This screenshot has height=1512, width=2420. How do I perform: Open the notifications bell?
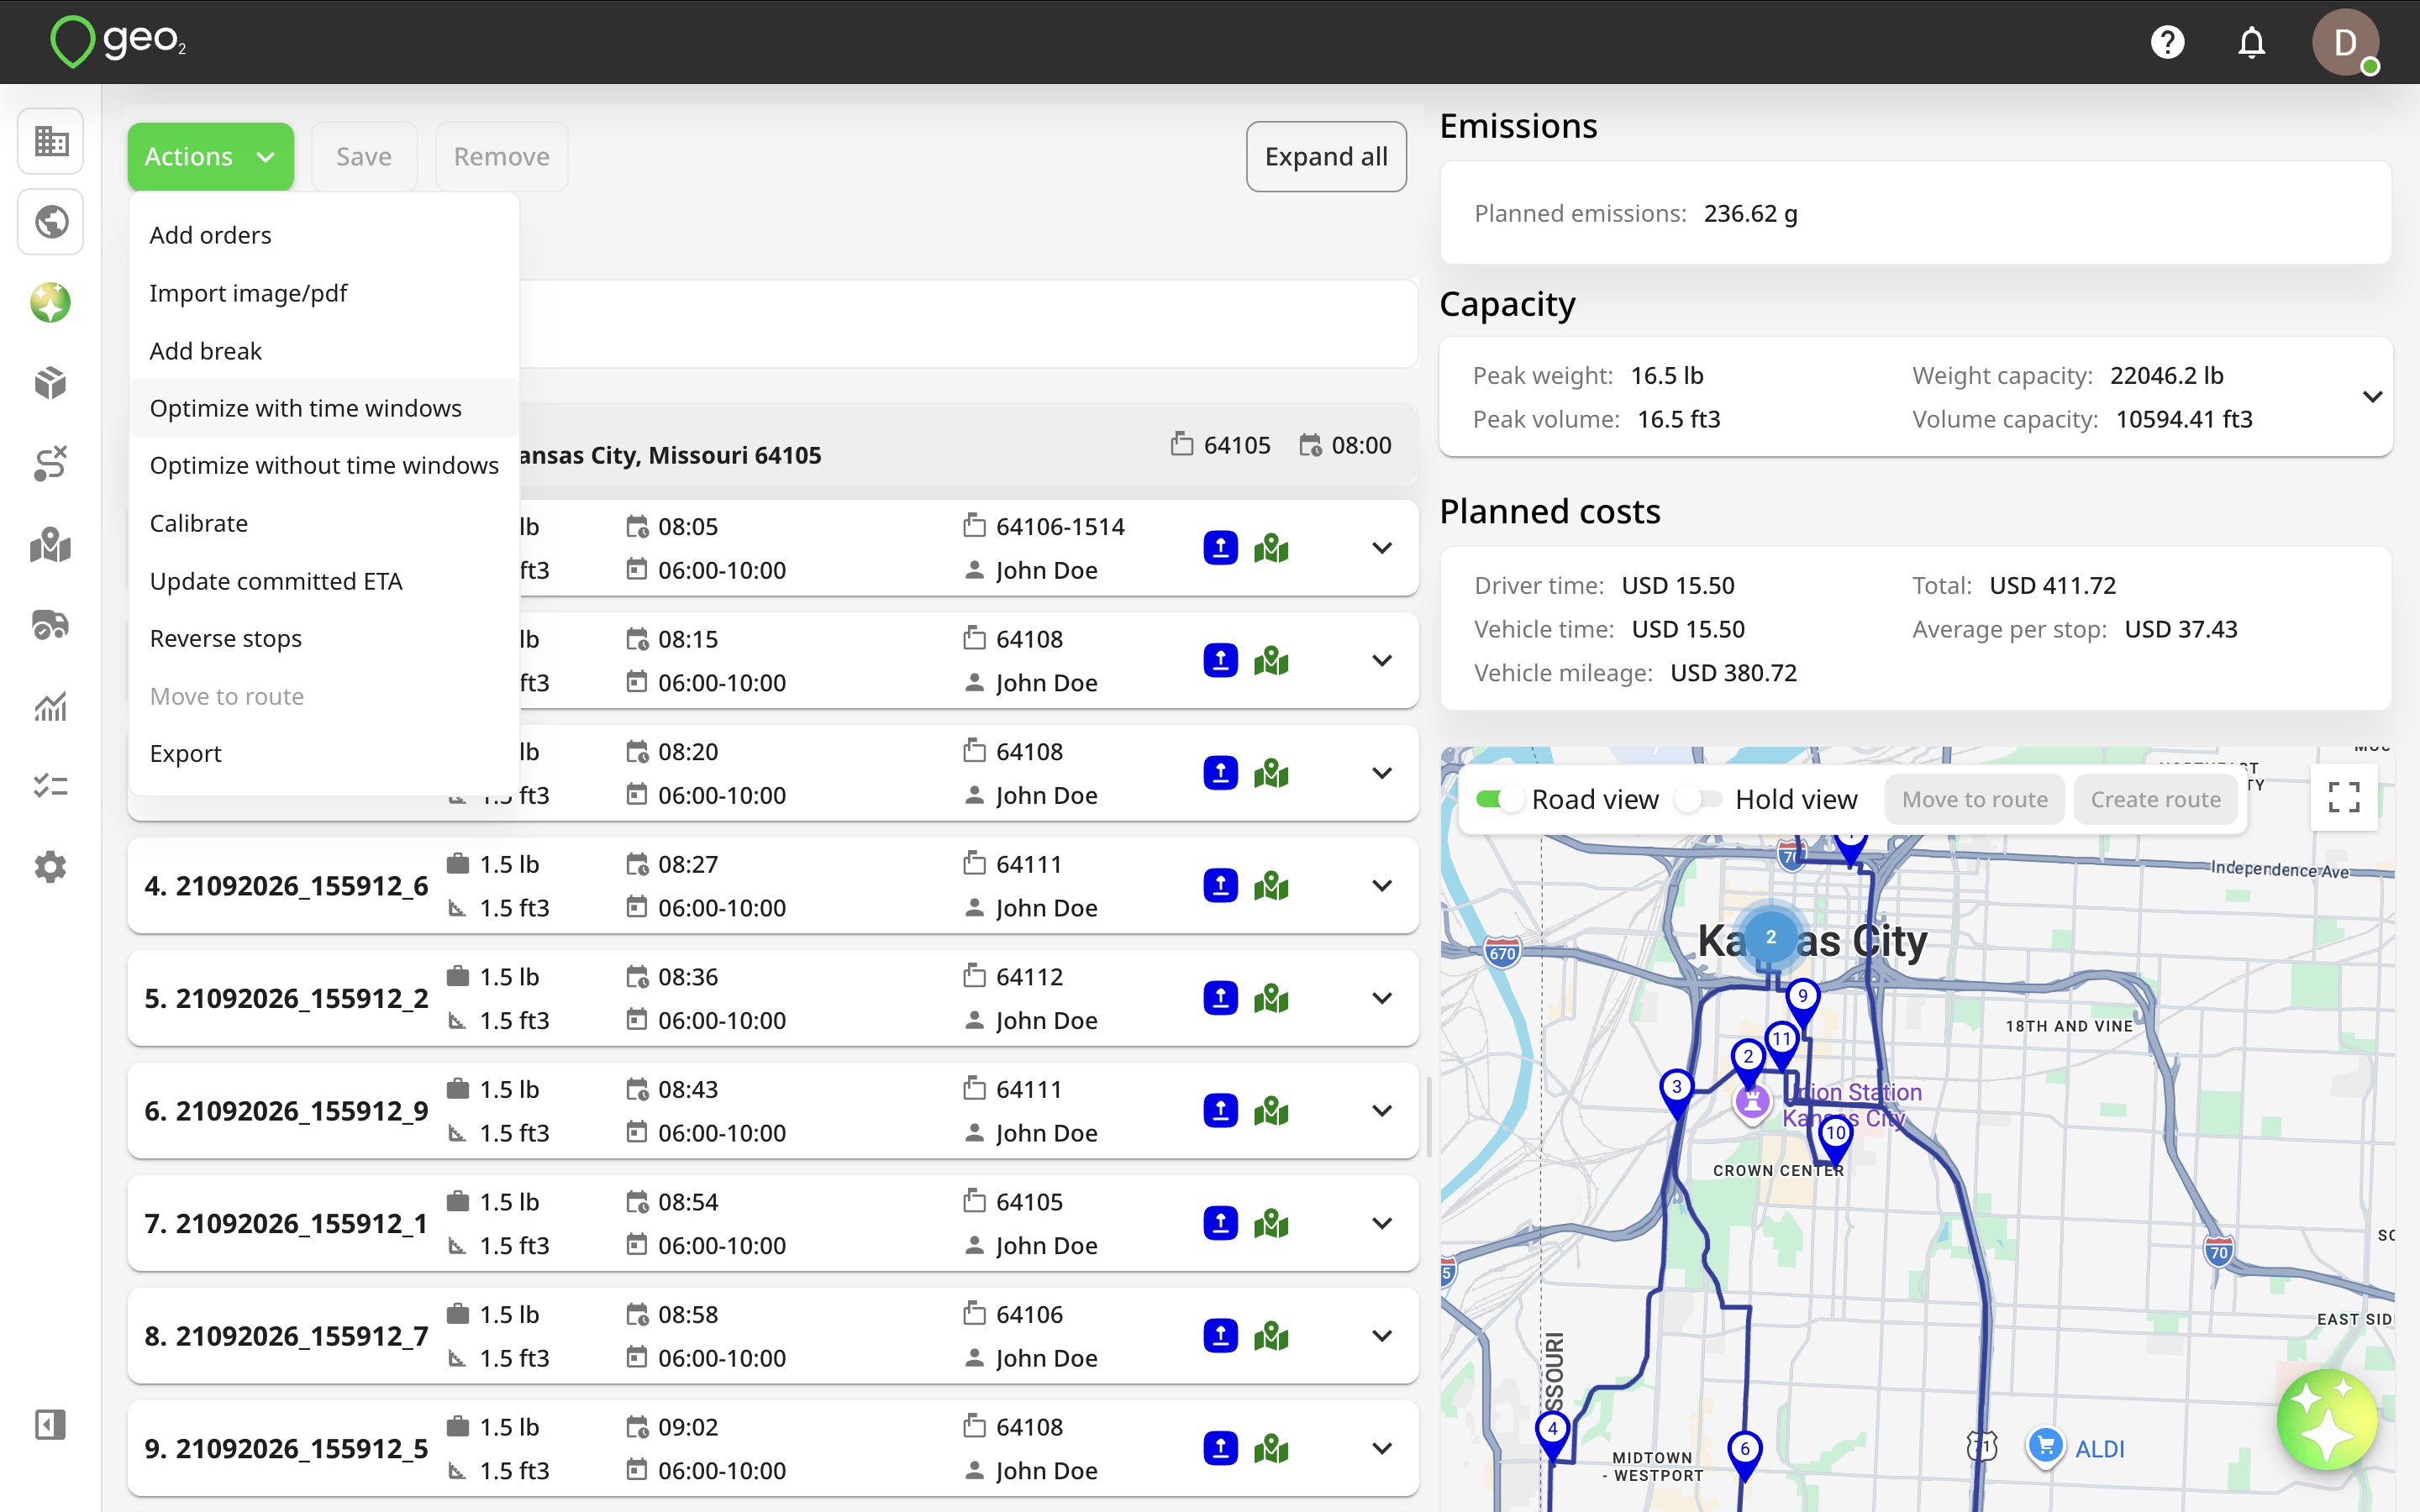(2251, 42)
